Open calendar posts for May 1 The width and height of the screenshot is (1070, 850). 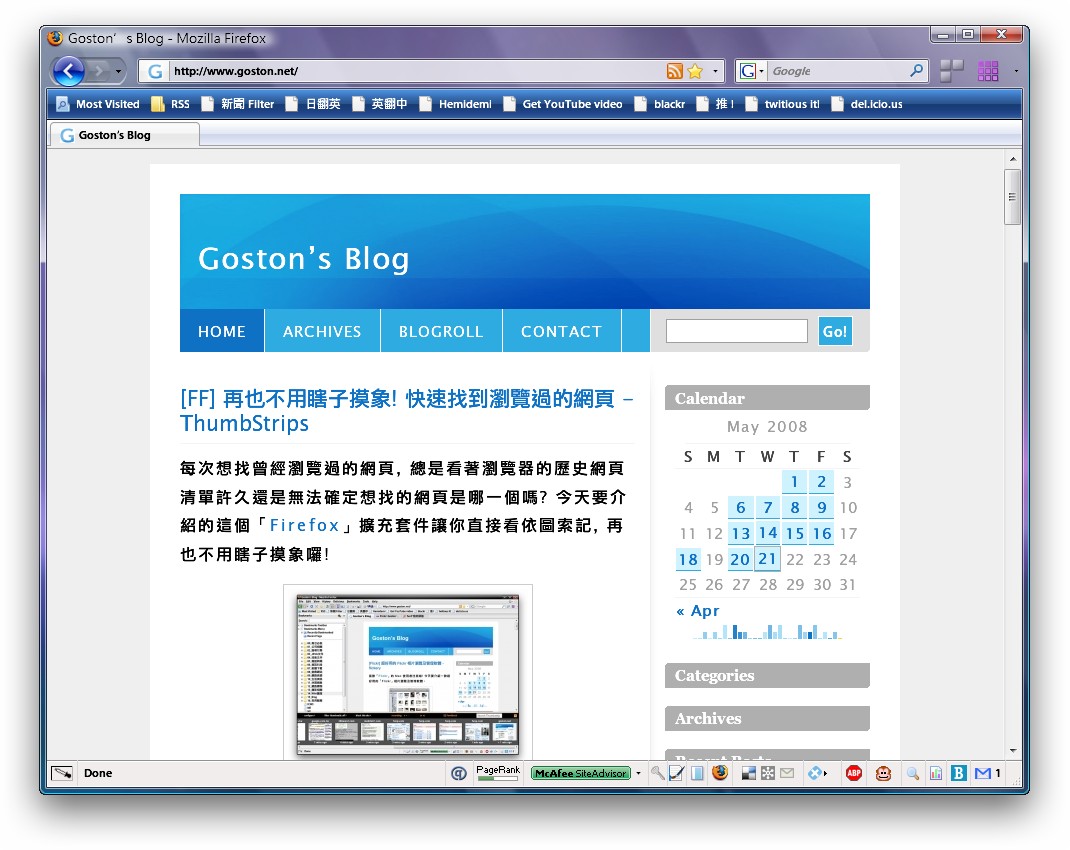[x=794, y=482]
